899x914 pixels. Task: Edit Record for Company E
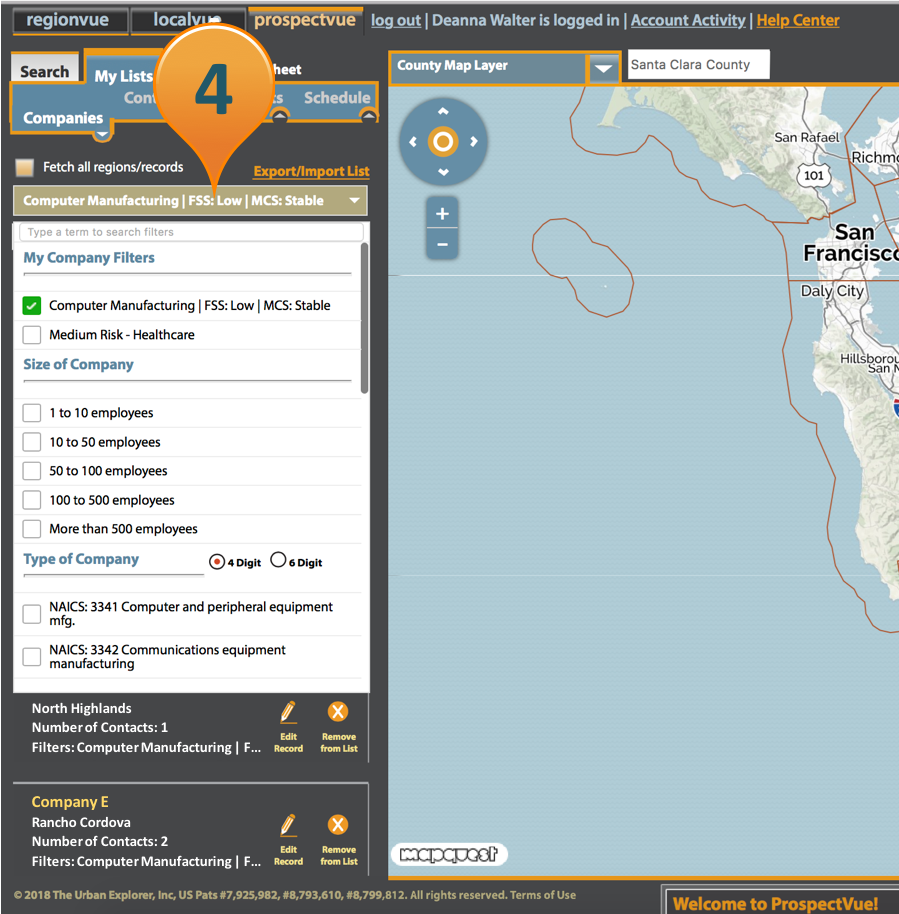coord(289,840)
